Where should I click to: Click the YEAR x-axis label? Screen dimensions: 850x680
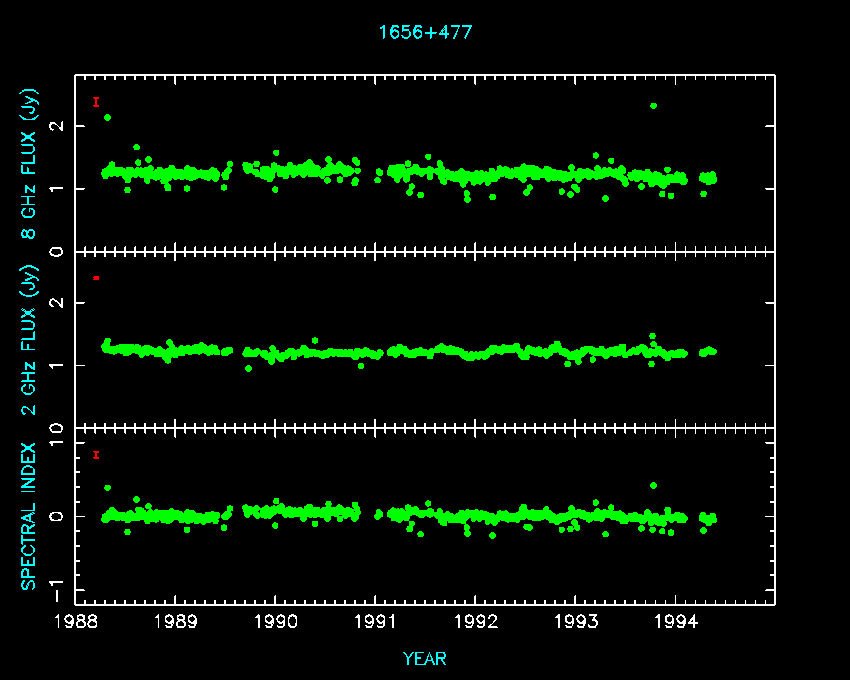point(425,659)
